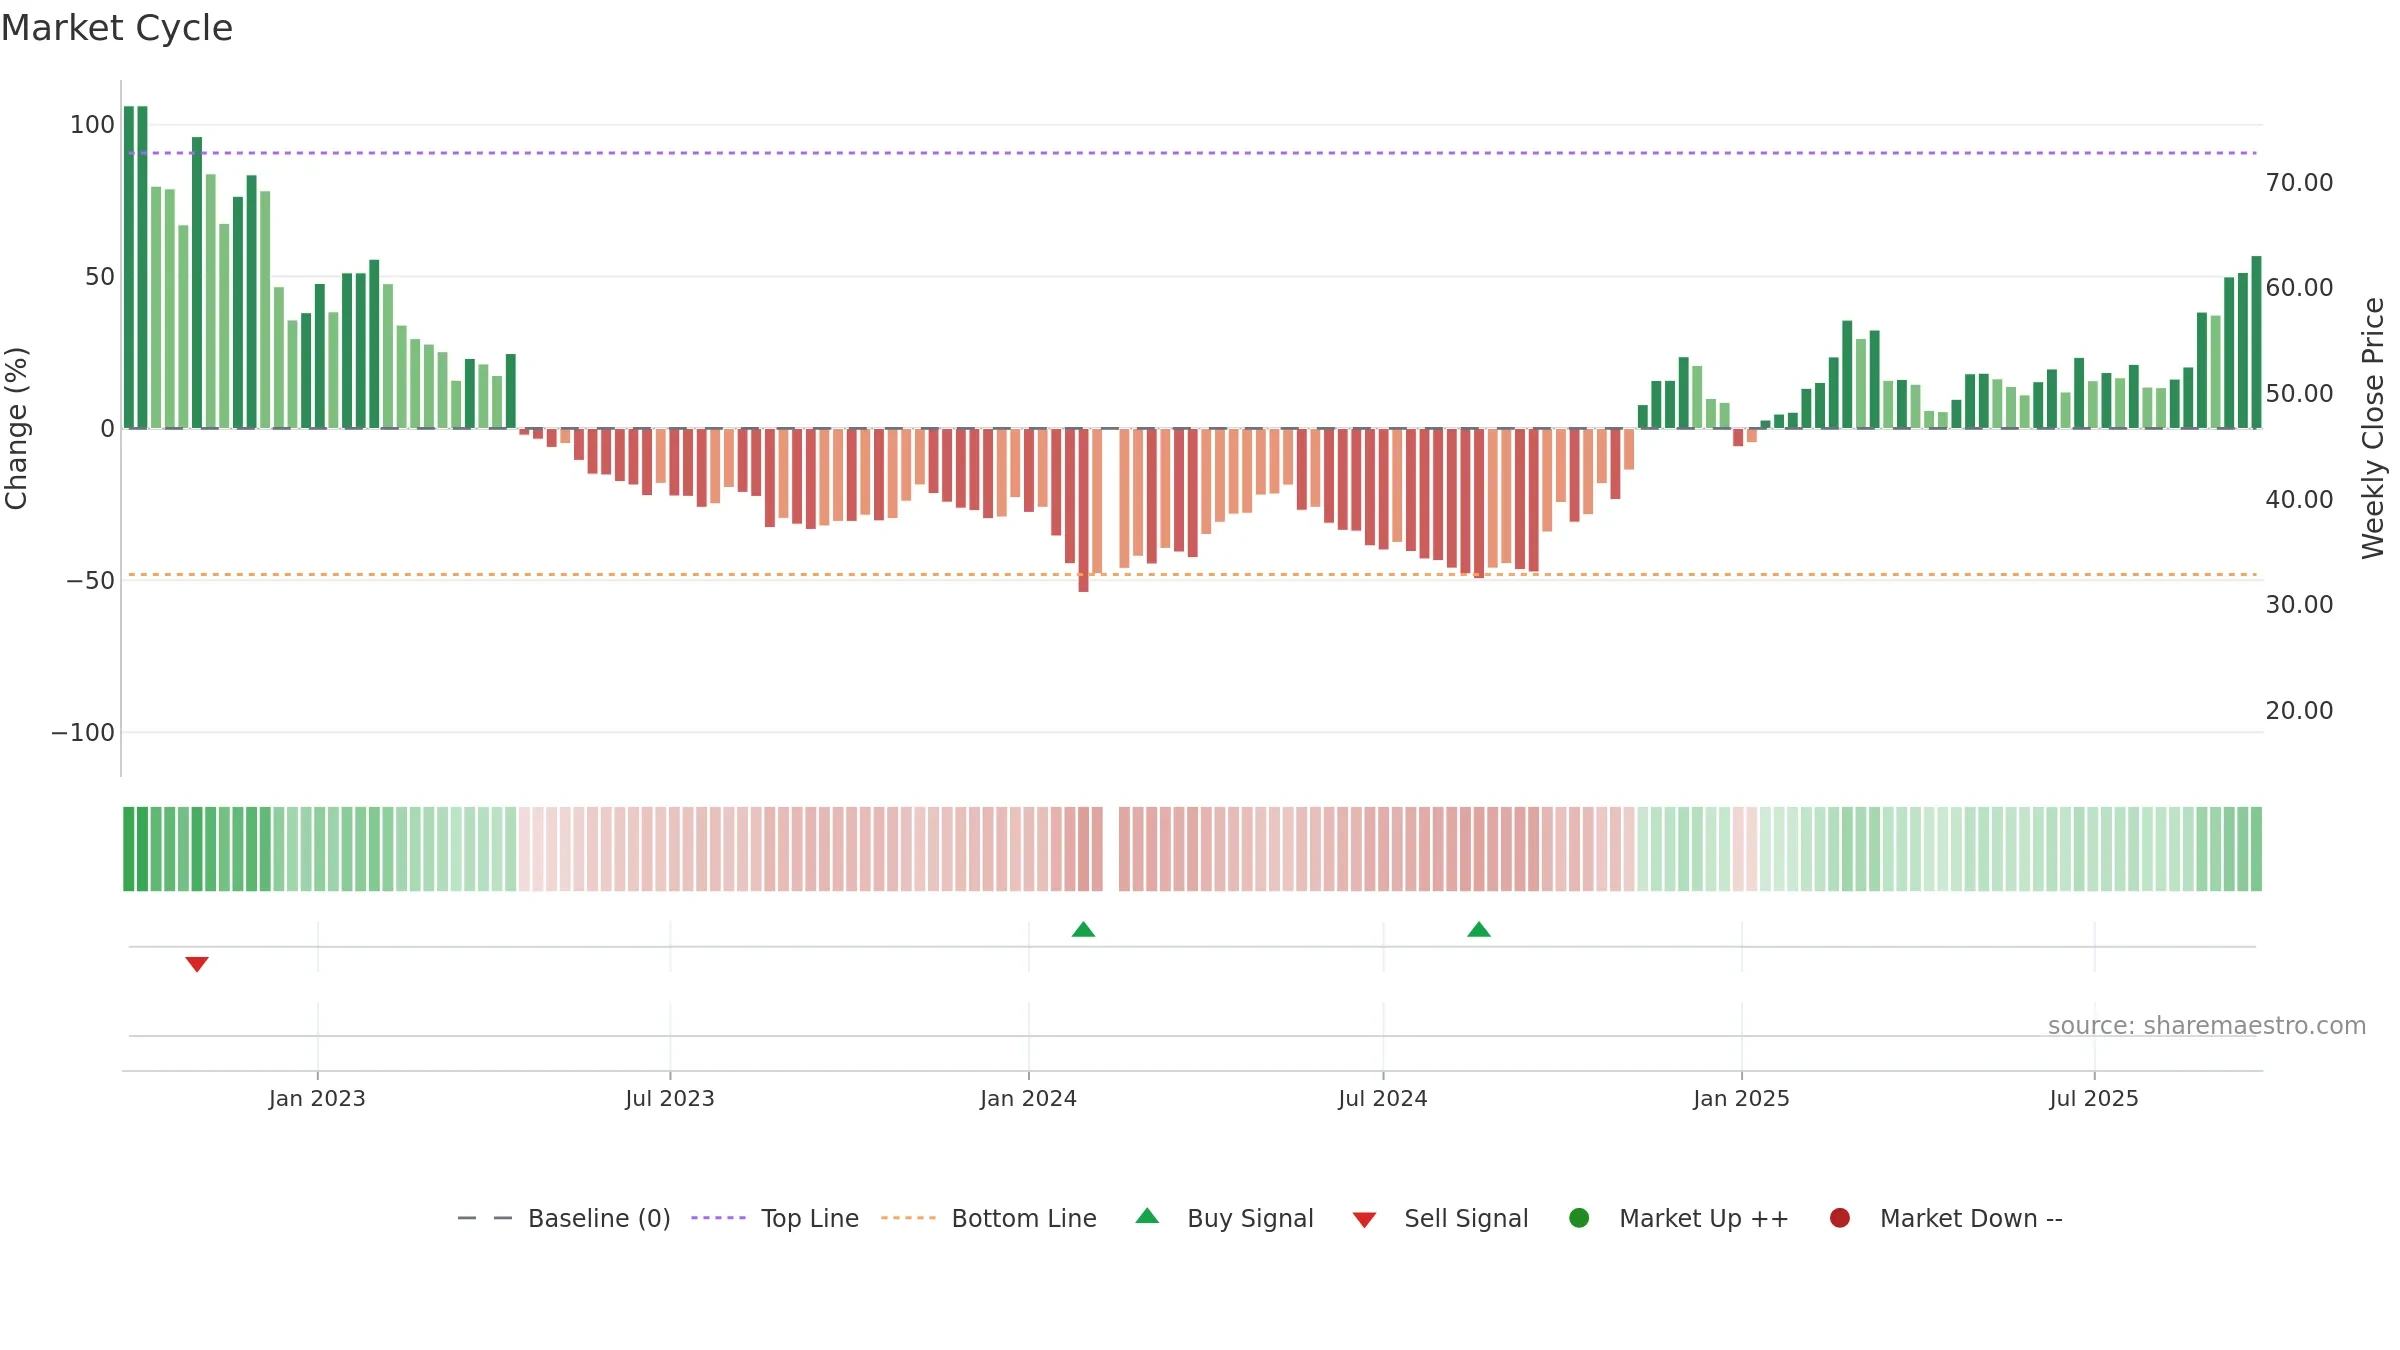Click the Jan 2024 axis label
Viewport: 2400px width, 1350px height.
click(x=1028, y=1098)
